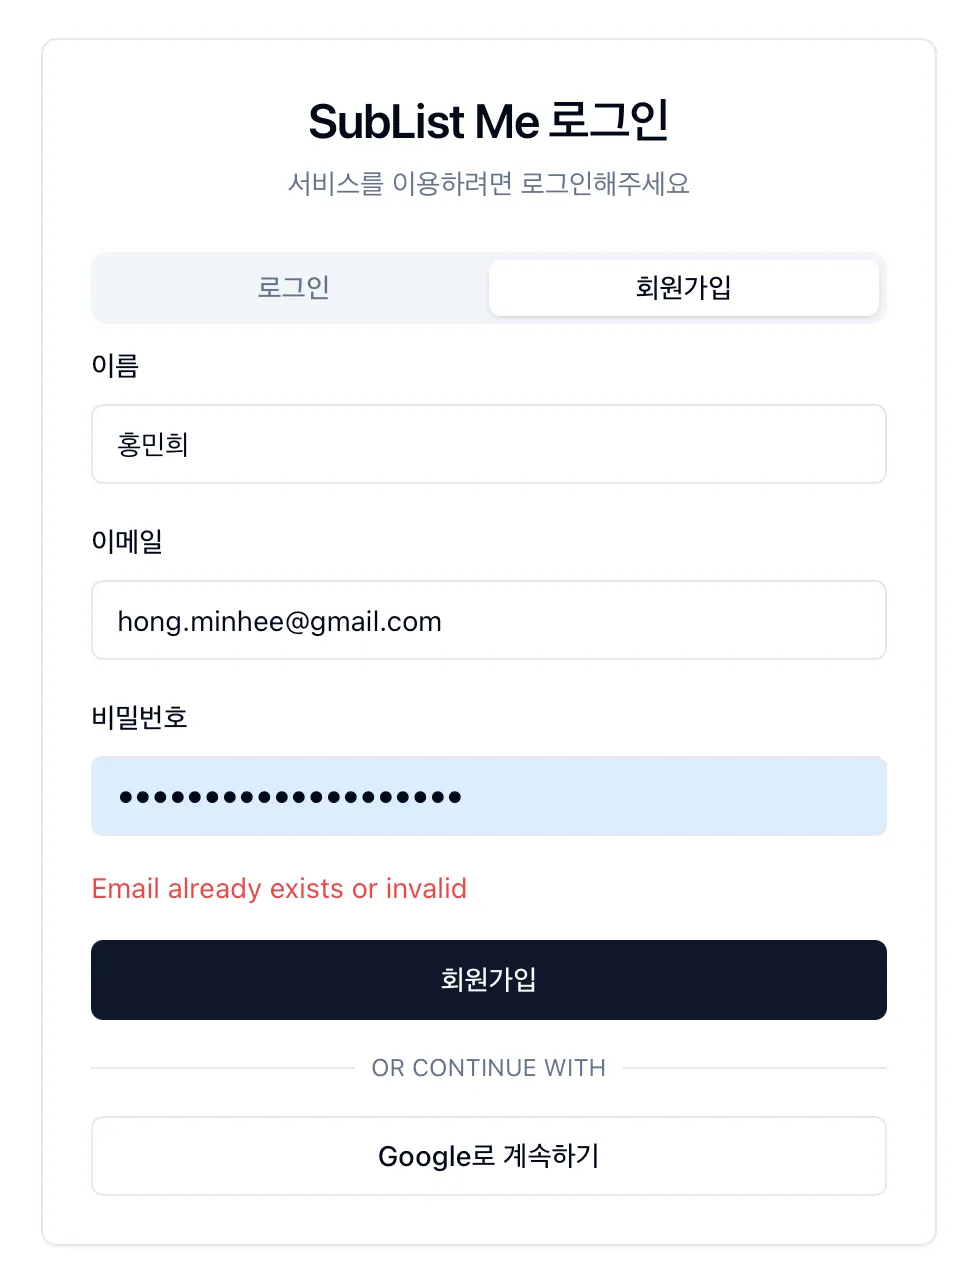
Task: Click the divider line right of 'OR CONTINUE WITH'
Action: [x=754, y=1068]
